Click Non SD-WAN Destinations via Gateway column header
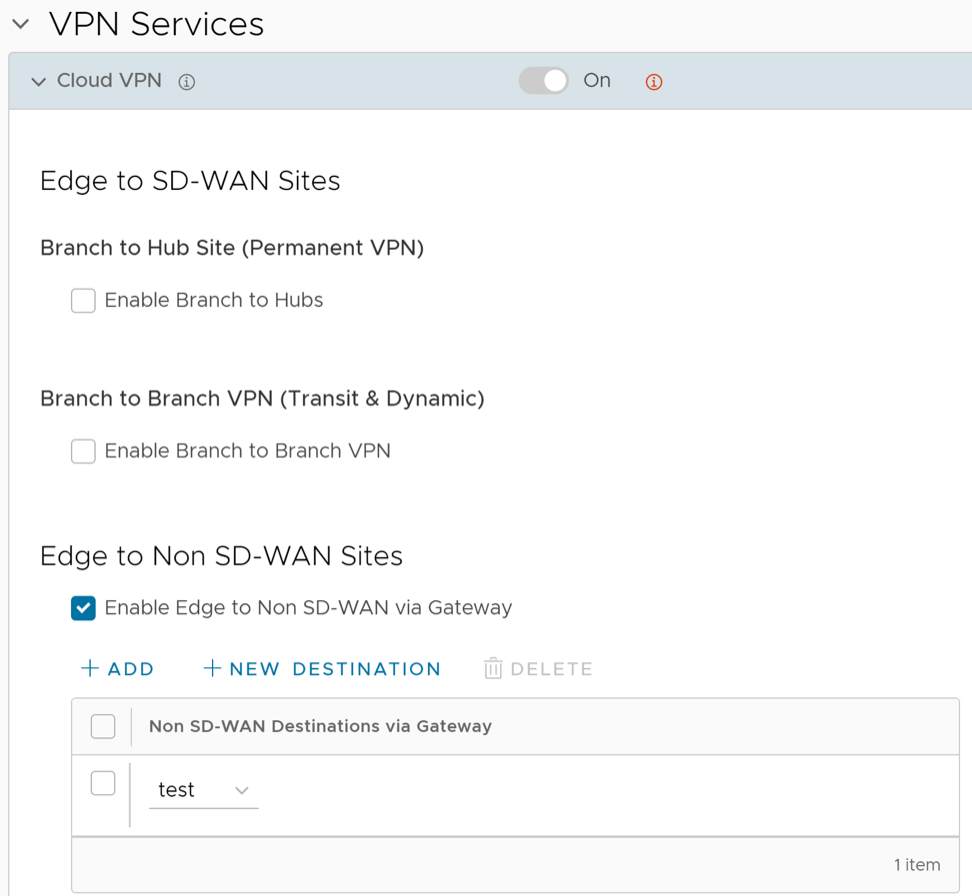Viewport: 972px width, 896px height. click(x=320, y=726)
